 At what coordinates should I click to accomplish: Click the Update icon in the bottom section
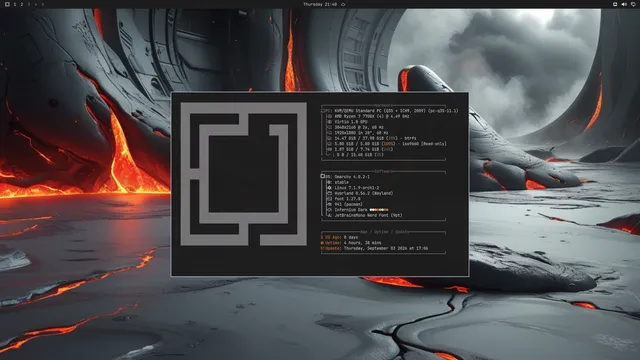tap(322, 248)
